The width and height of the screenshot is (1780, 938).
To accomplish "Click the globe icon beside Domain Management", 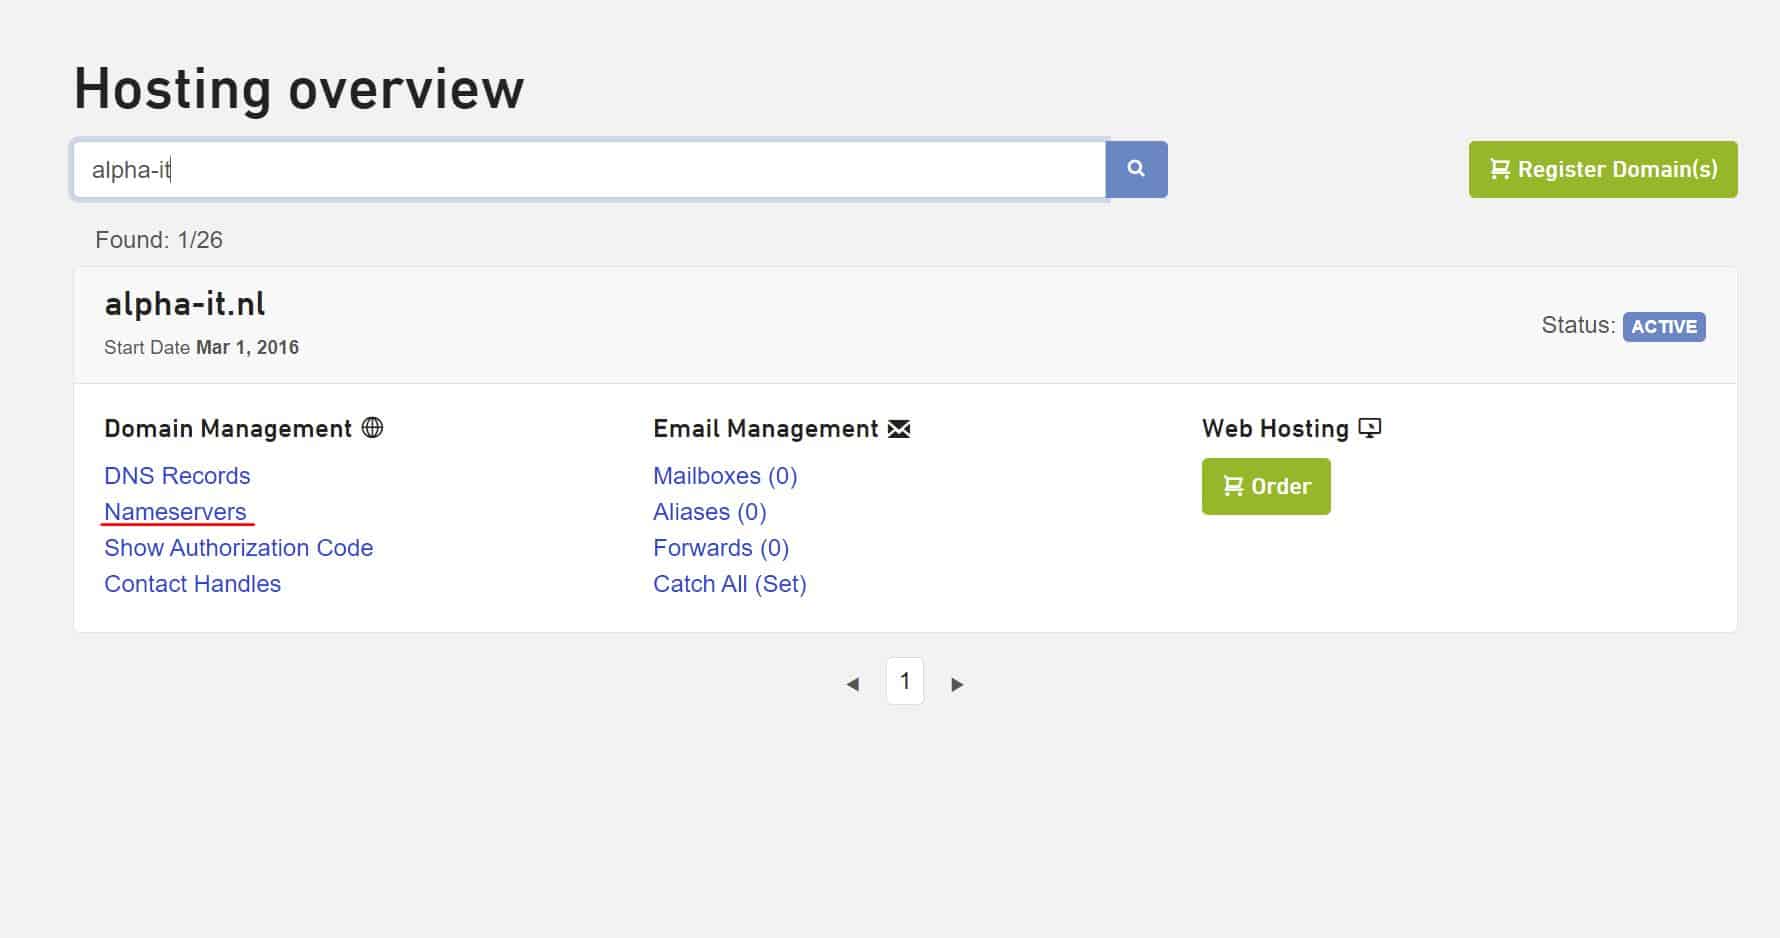I will pos(372,428).
